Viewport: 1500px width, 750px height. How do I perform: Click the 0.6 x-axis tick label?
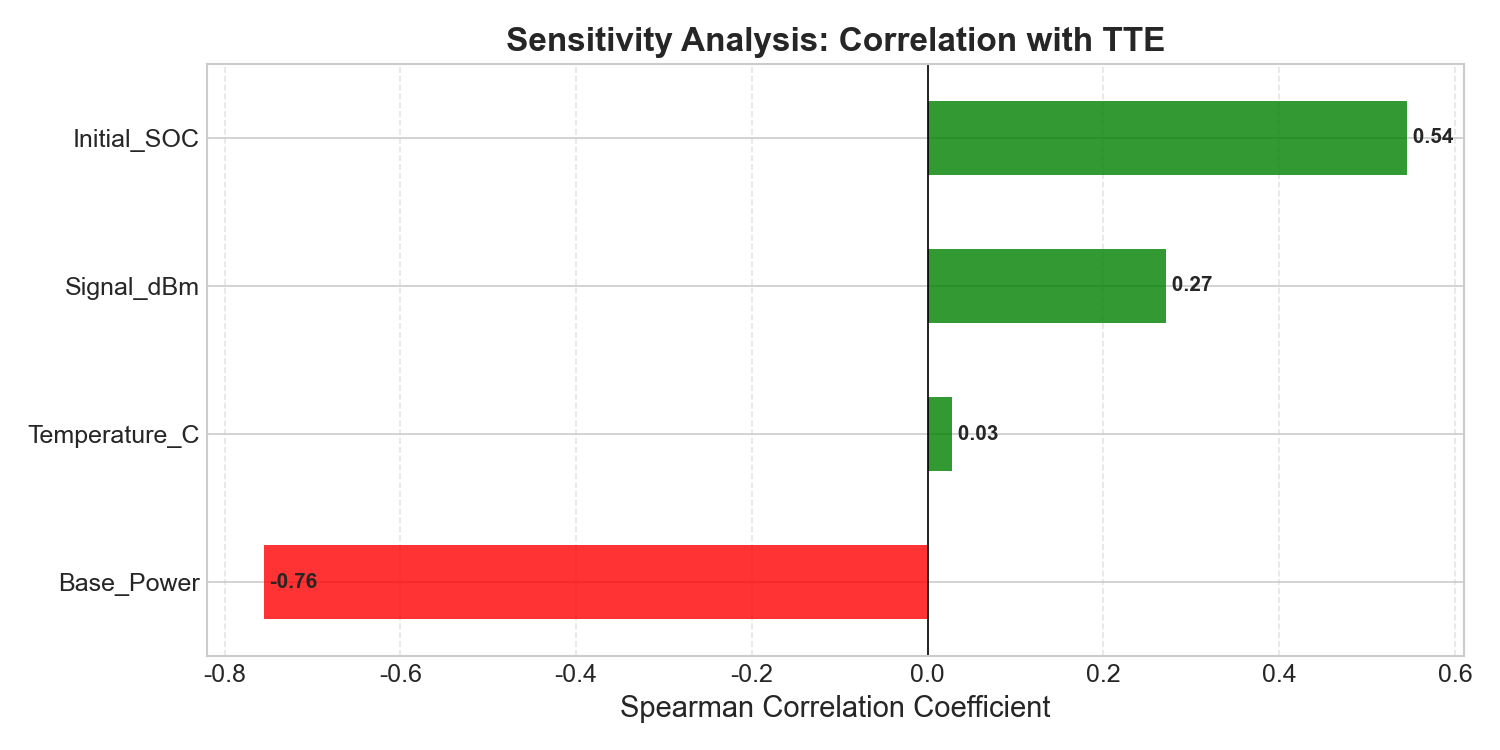(1455, 674)
